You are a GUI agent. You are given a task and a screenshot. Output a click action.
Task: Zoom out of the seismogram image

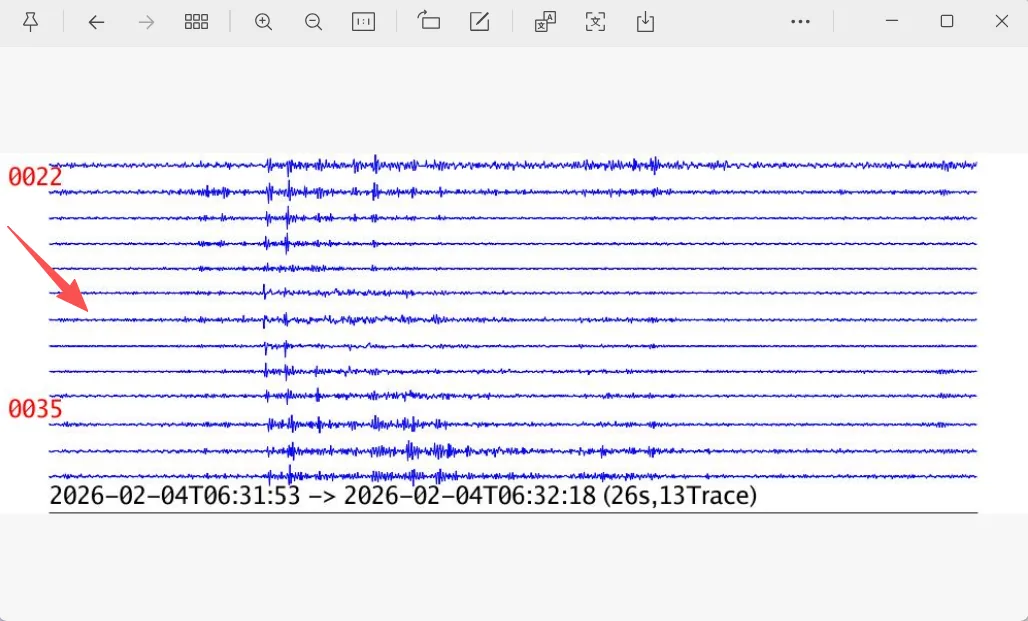pyautogui.click(x=313, y=22)
